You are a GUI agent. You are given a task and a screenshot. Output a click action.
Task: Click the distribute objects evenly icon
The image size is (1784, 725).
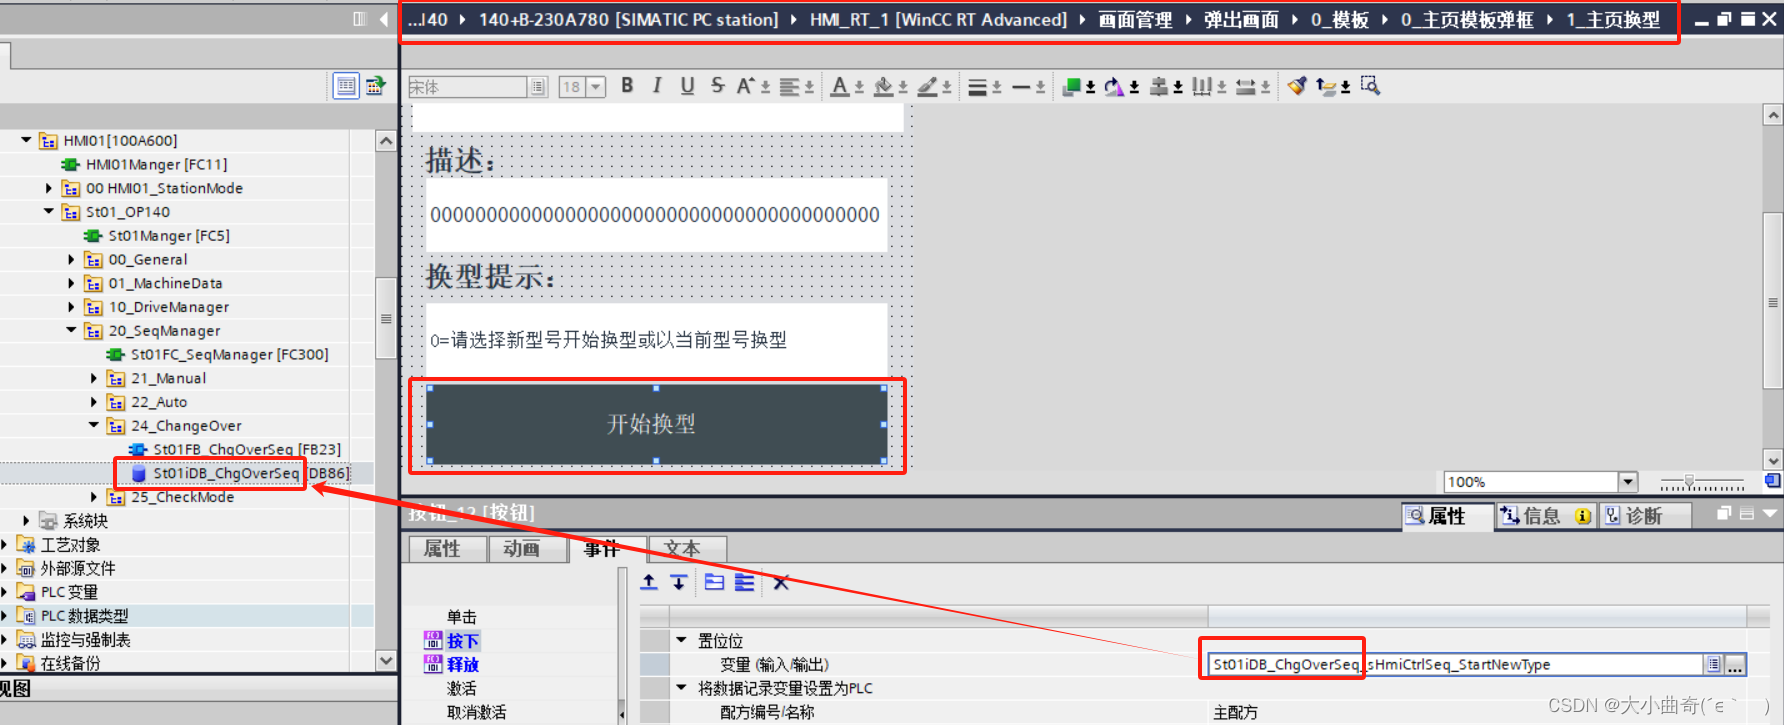[1202, 87]
